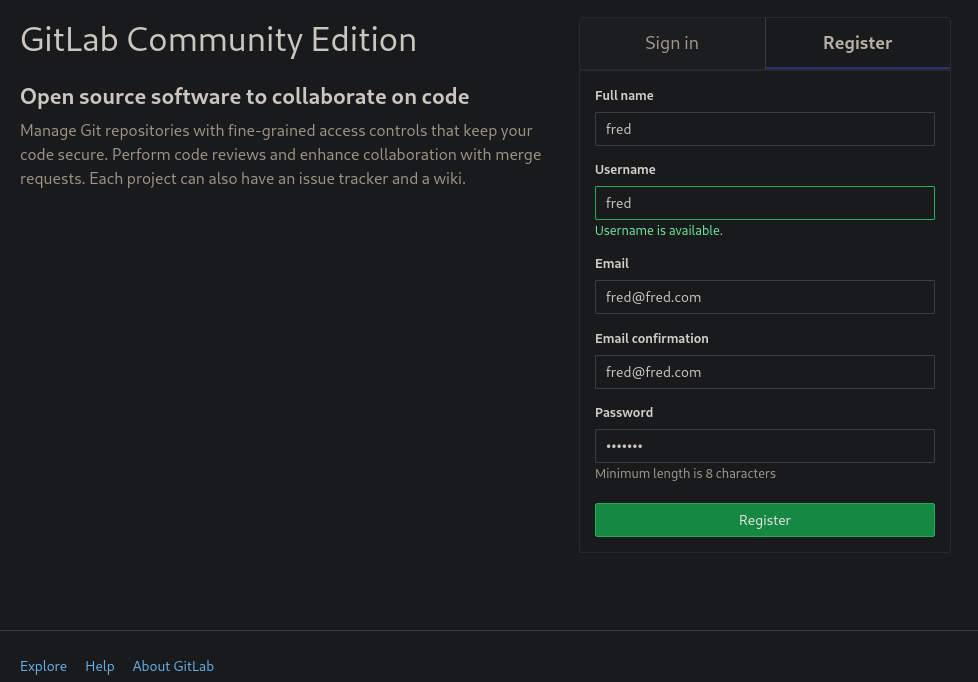Open the Help link in footer
This screenshot has width=978, height=682.
(100, 666)
